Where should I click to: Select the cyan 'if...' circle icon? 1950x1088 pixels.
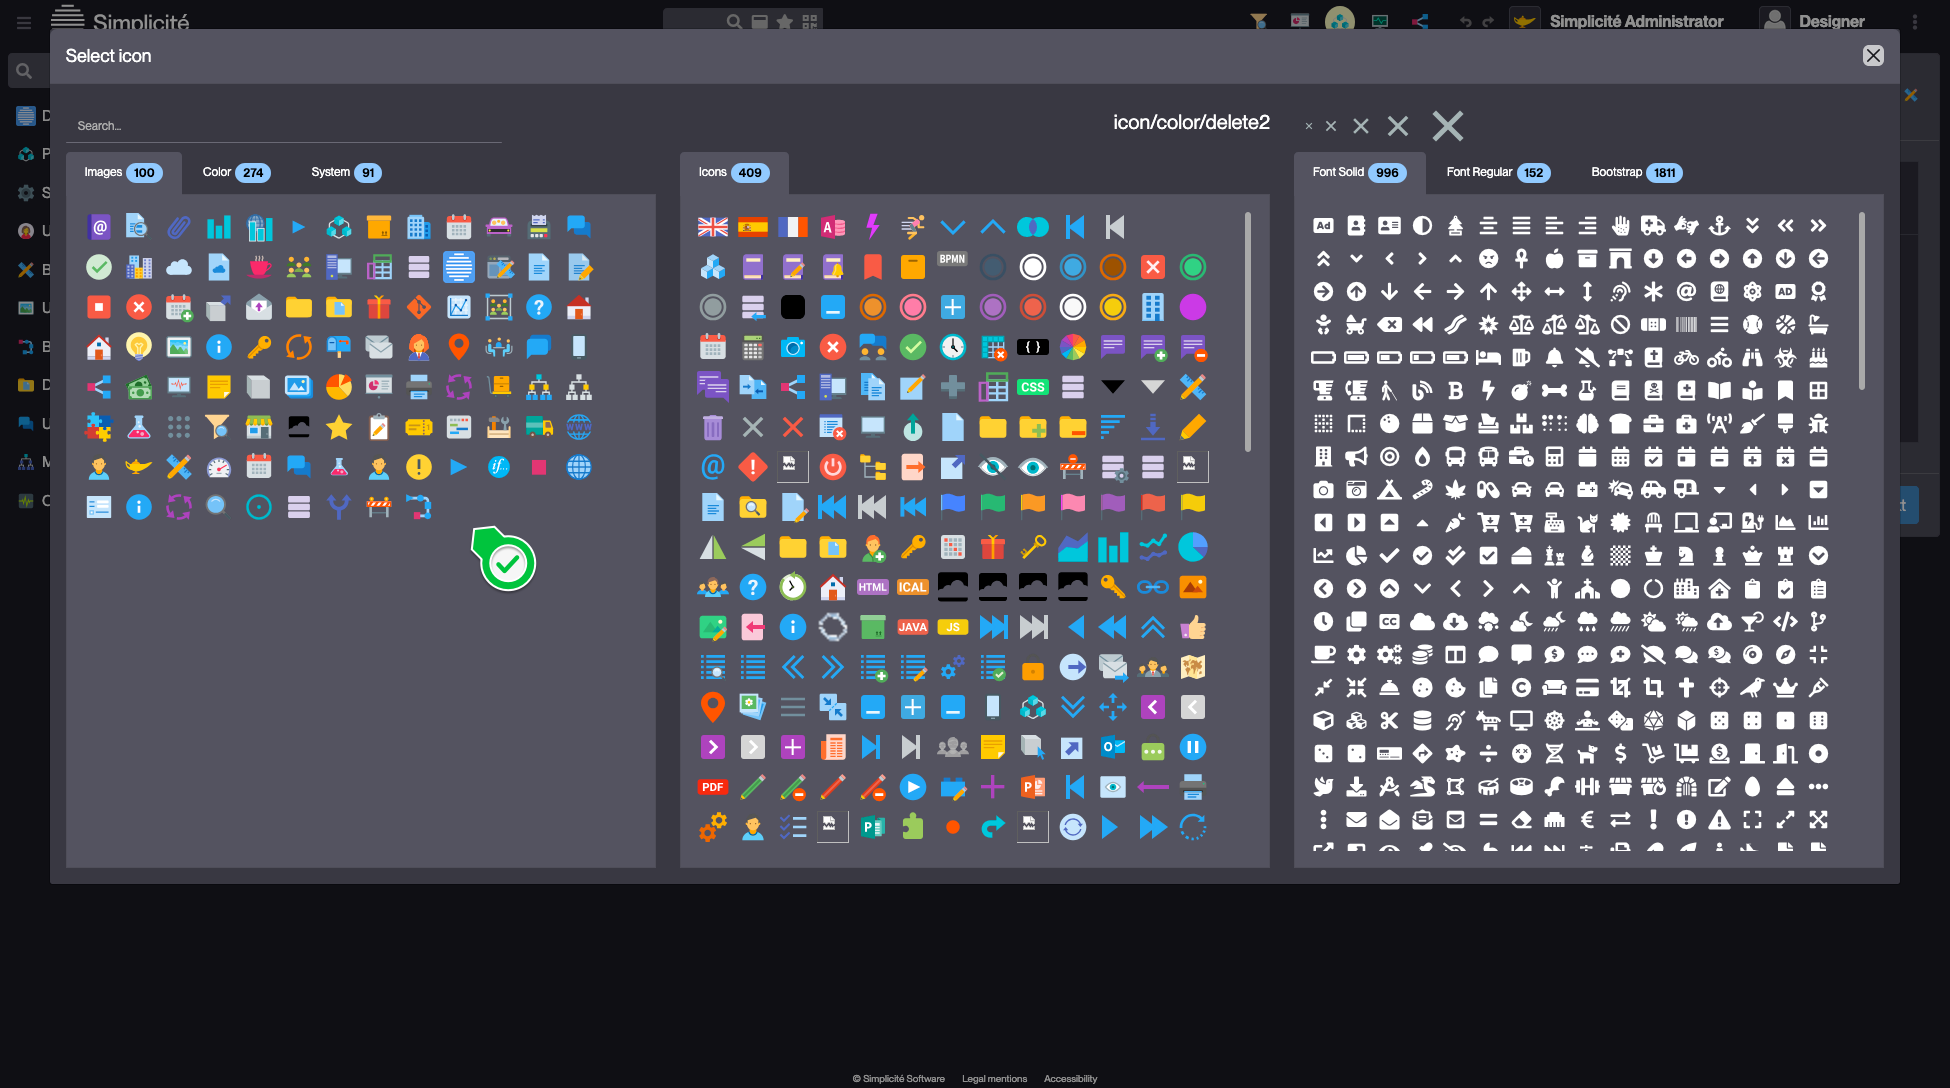click(499, 467)
